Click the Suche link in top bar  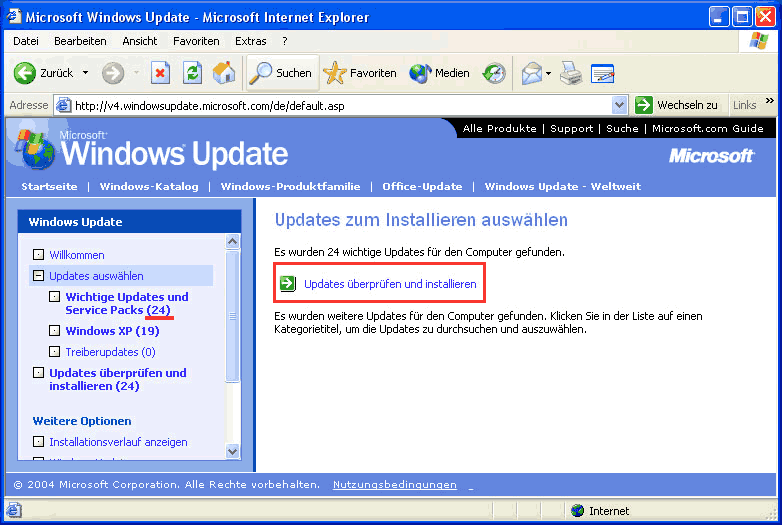(x=622, y=129)
